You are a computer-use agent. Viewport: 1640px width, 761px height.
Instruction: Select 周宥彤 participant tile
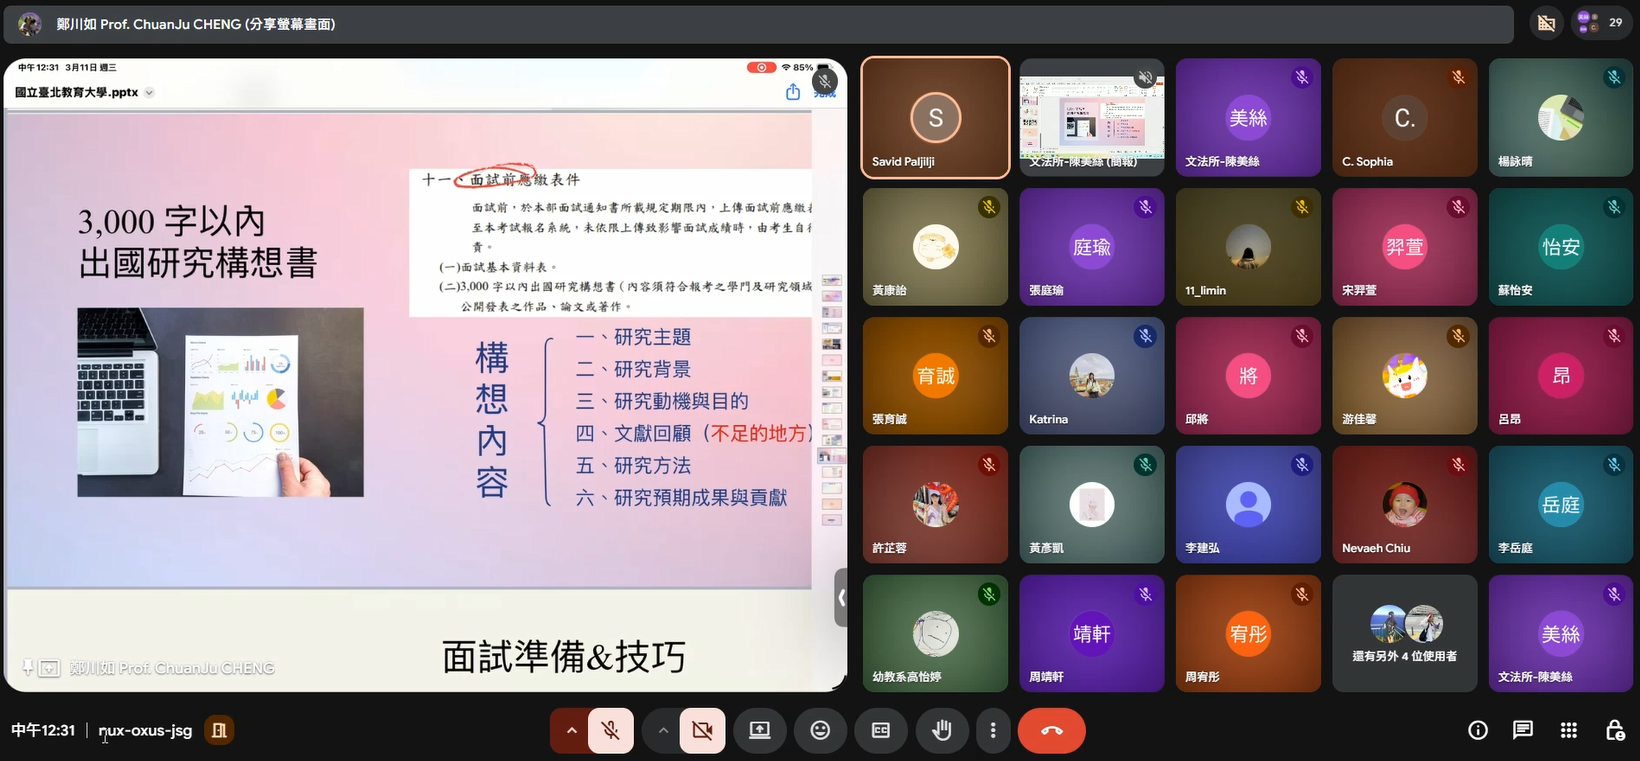[x=1248, y=633]
